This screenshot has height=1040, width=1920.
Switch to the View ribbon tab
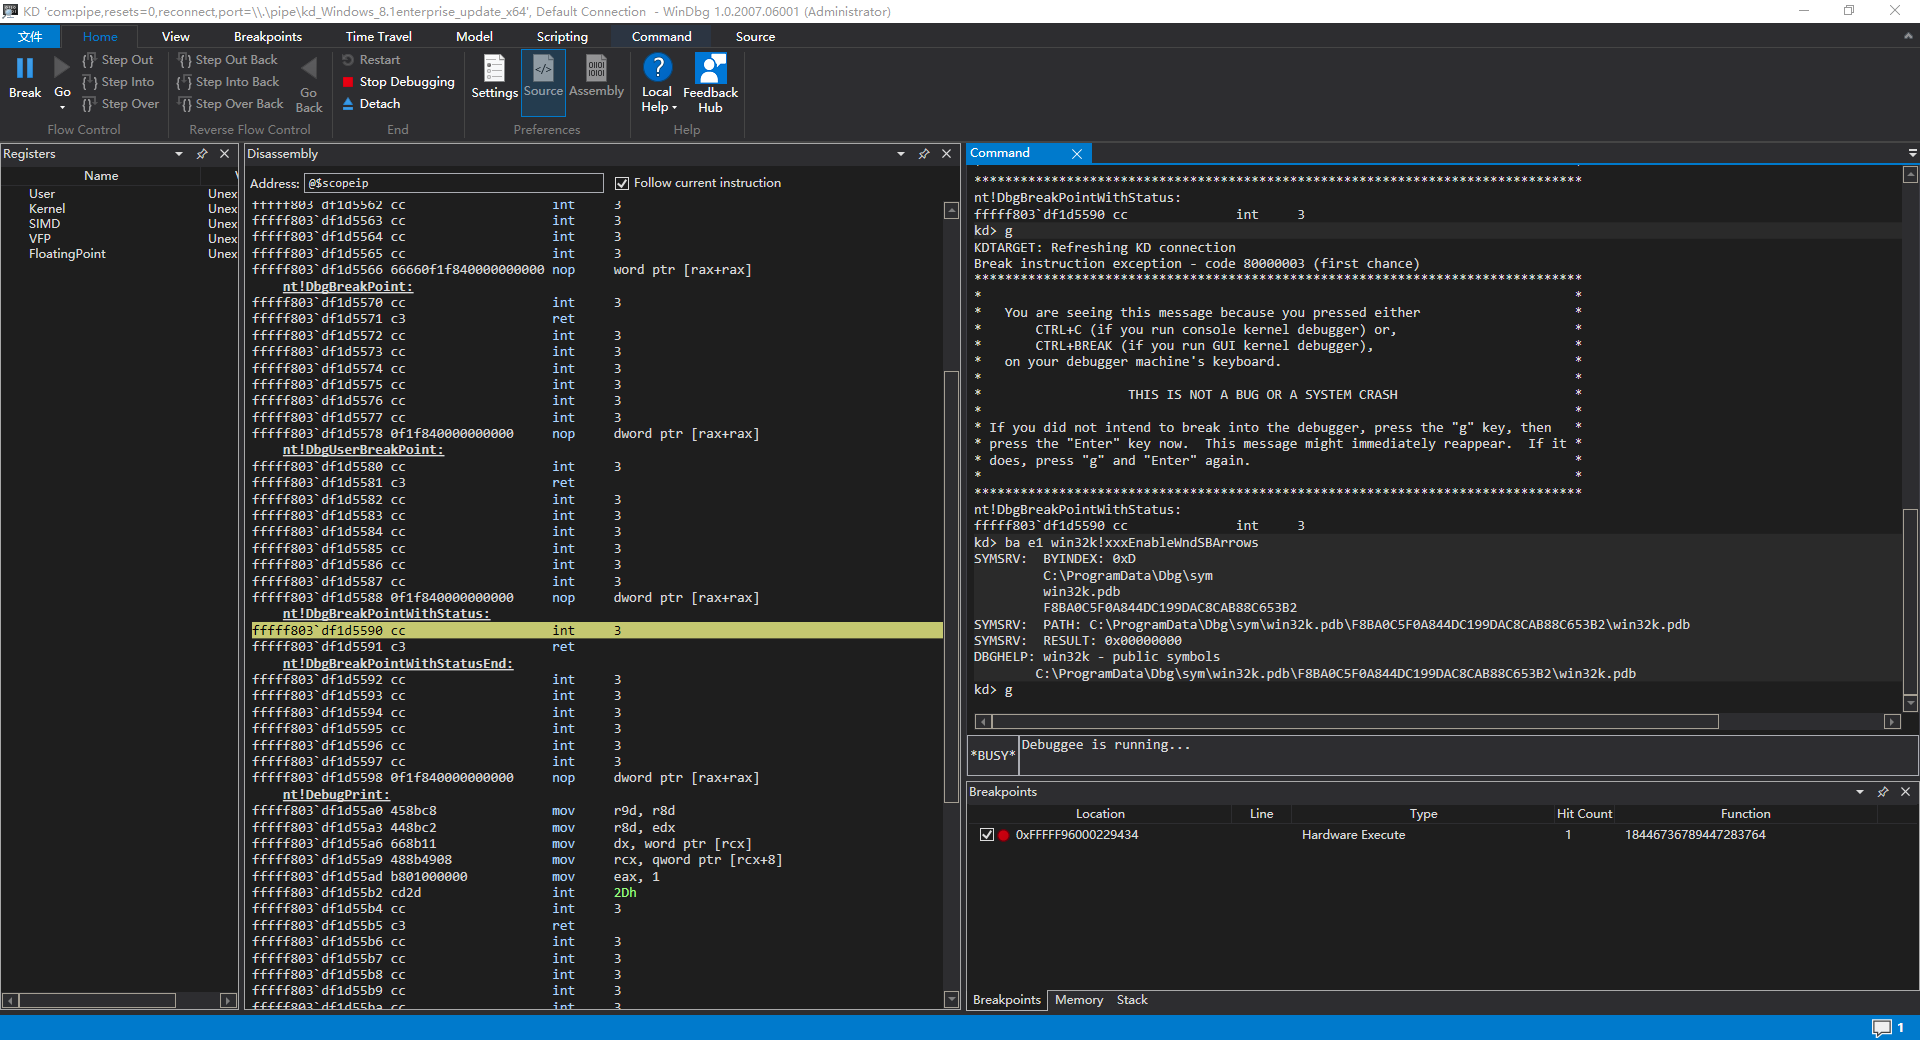(176, 37)
